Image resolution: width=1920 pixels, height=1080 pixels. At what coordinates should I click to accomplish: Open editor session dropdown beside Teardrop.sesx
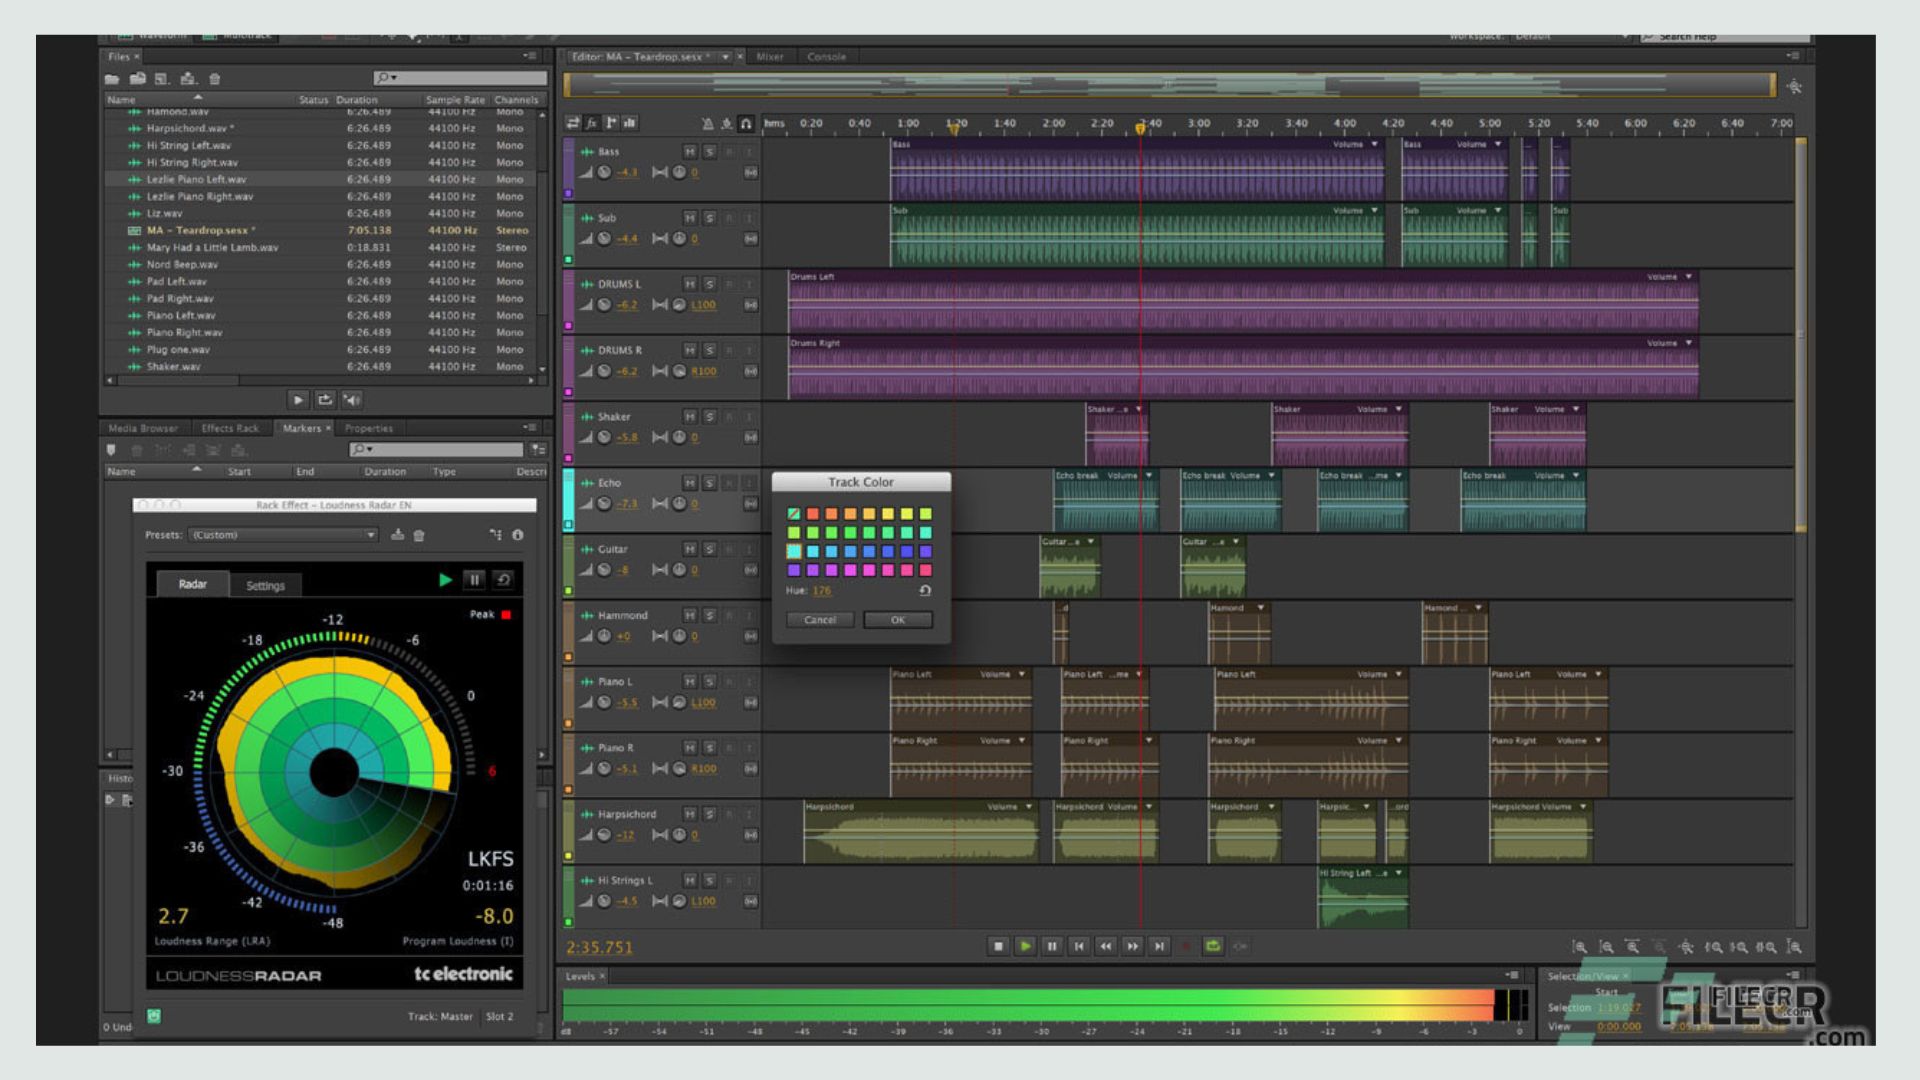725,57
